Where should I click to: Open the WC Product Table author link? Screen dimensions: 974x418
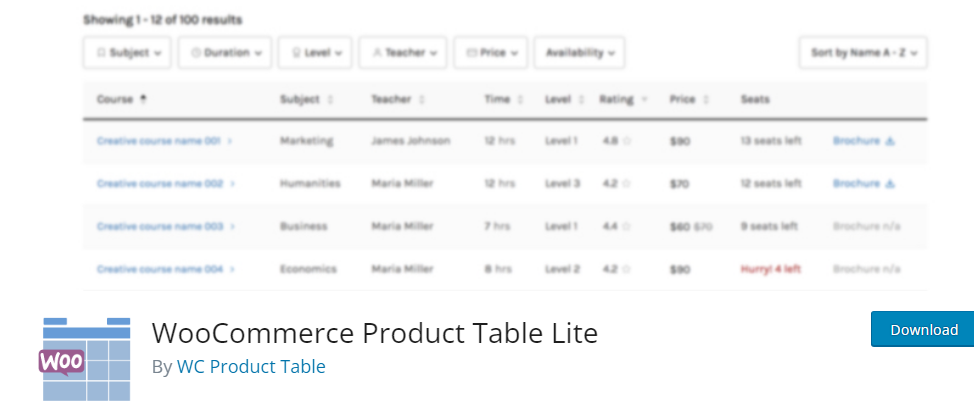251,366
